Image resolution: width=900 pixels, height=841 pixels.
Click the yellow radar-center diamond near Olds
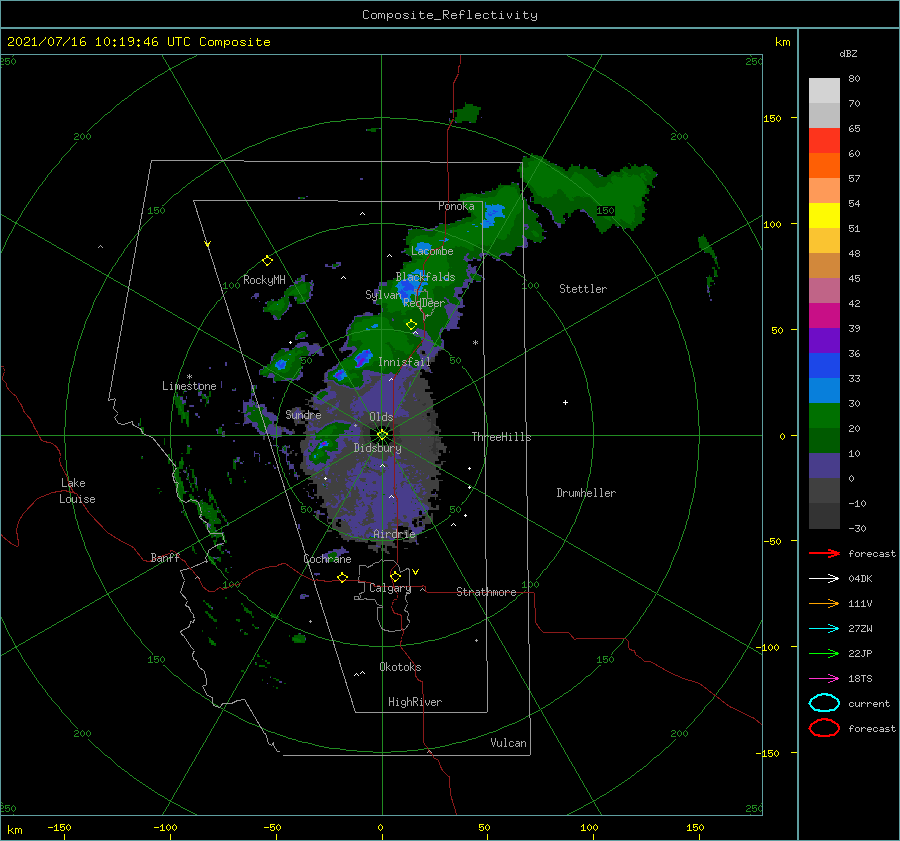pyautogui.click(x=382, y=435)
